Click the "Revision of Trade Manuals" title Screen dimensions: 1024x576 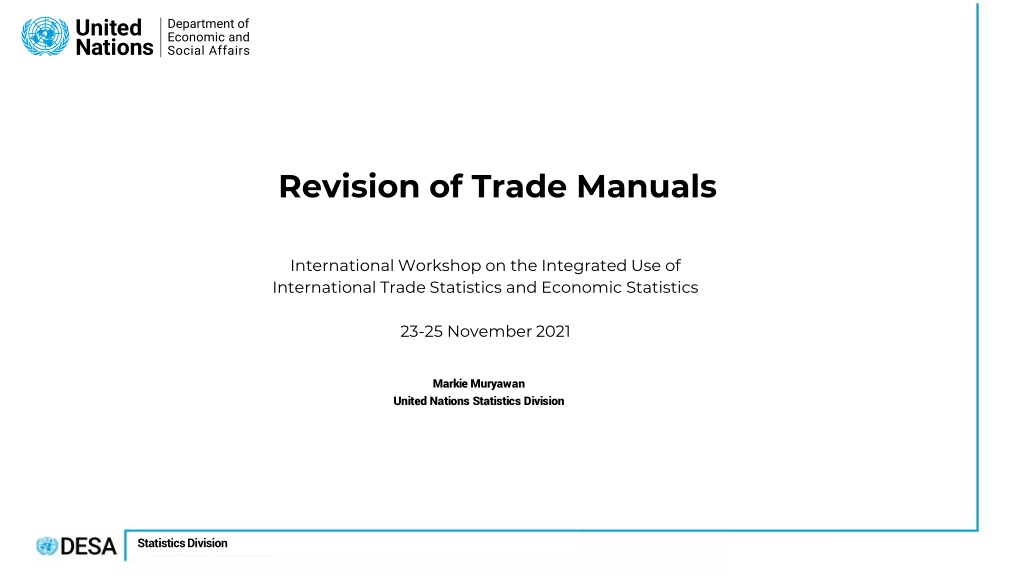498,186
